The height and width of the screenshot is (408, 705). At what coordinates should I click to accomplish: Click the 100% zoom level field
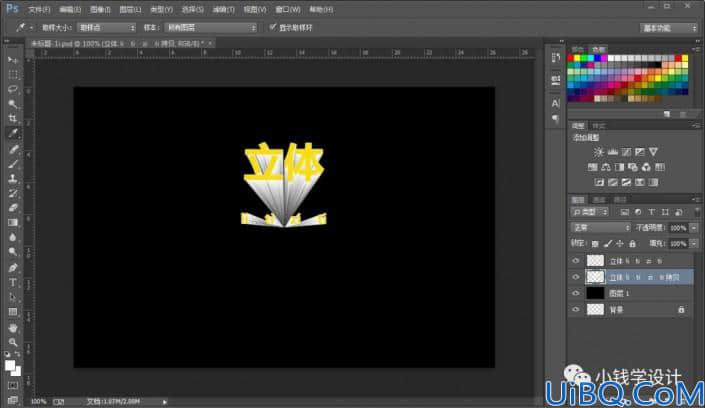(x=39, y=401)
